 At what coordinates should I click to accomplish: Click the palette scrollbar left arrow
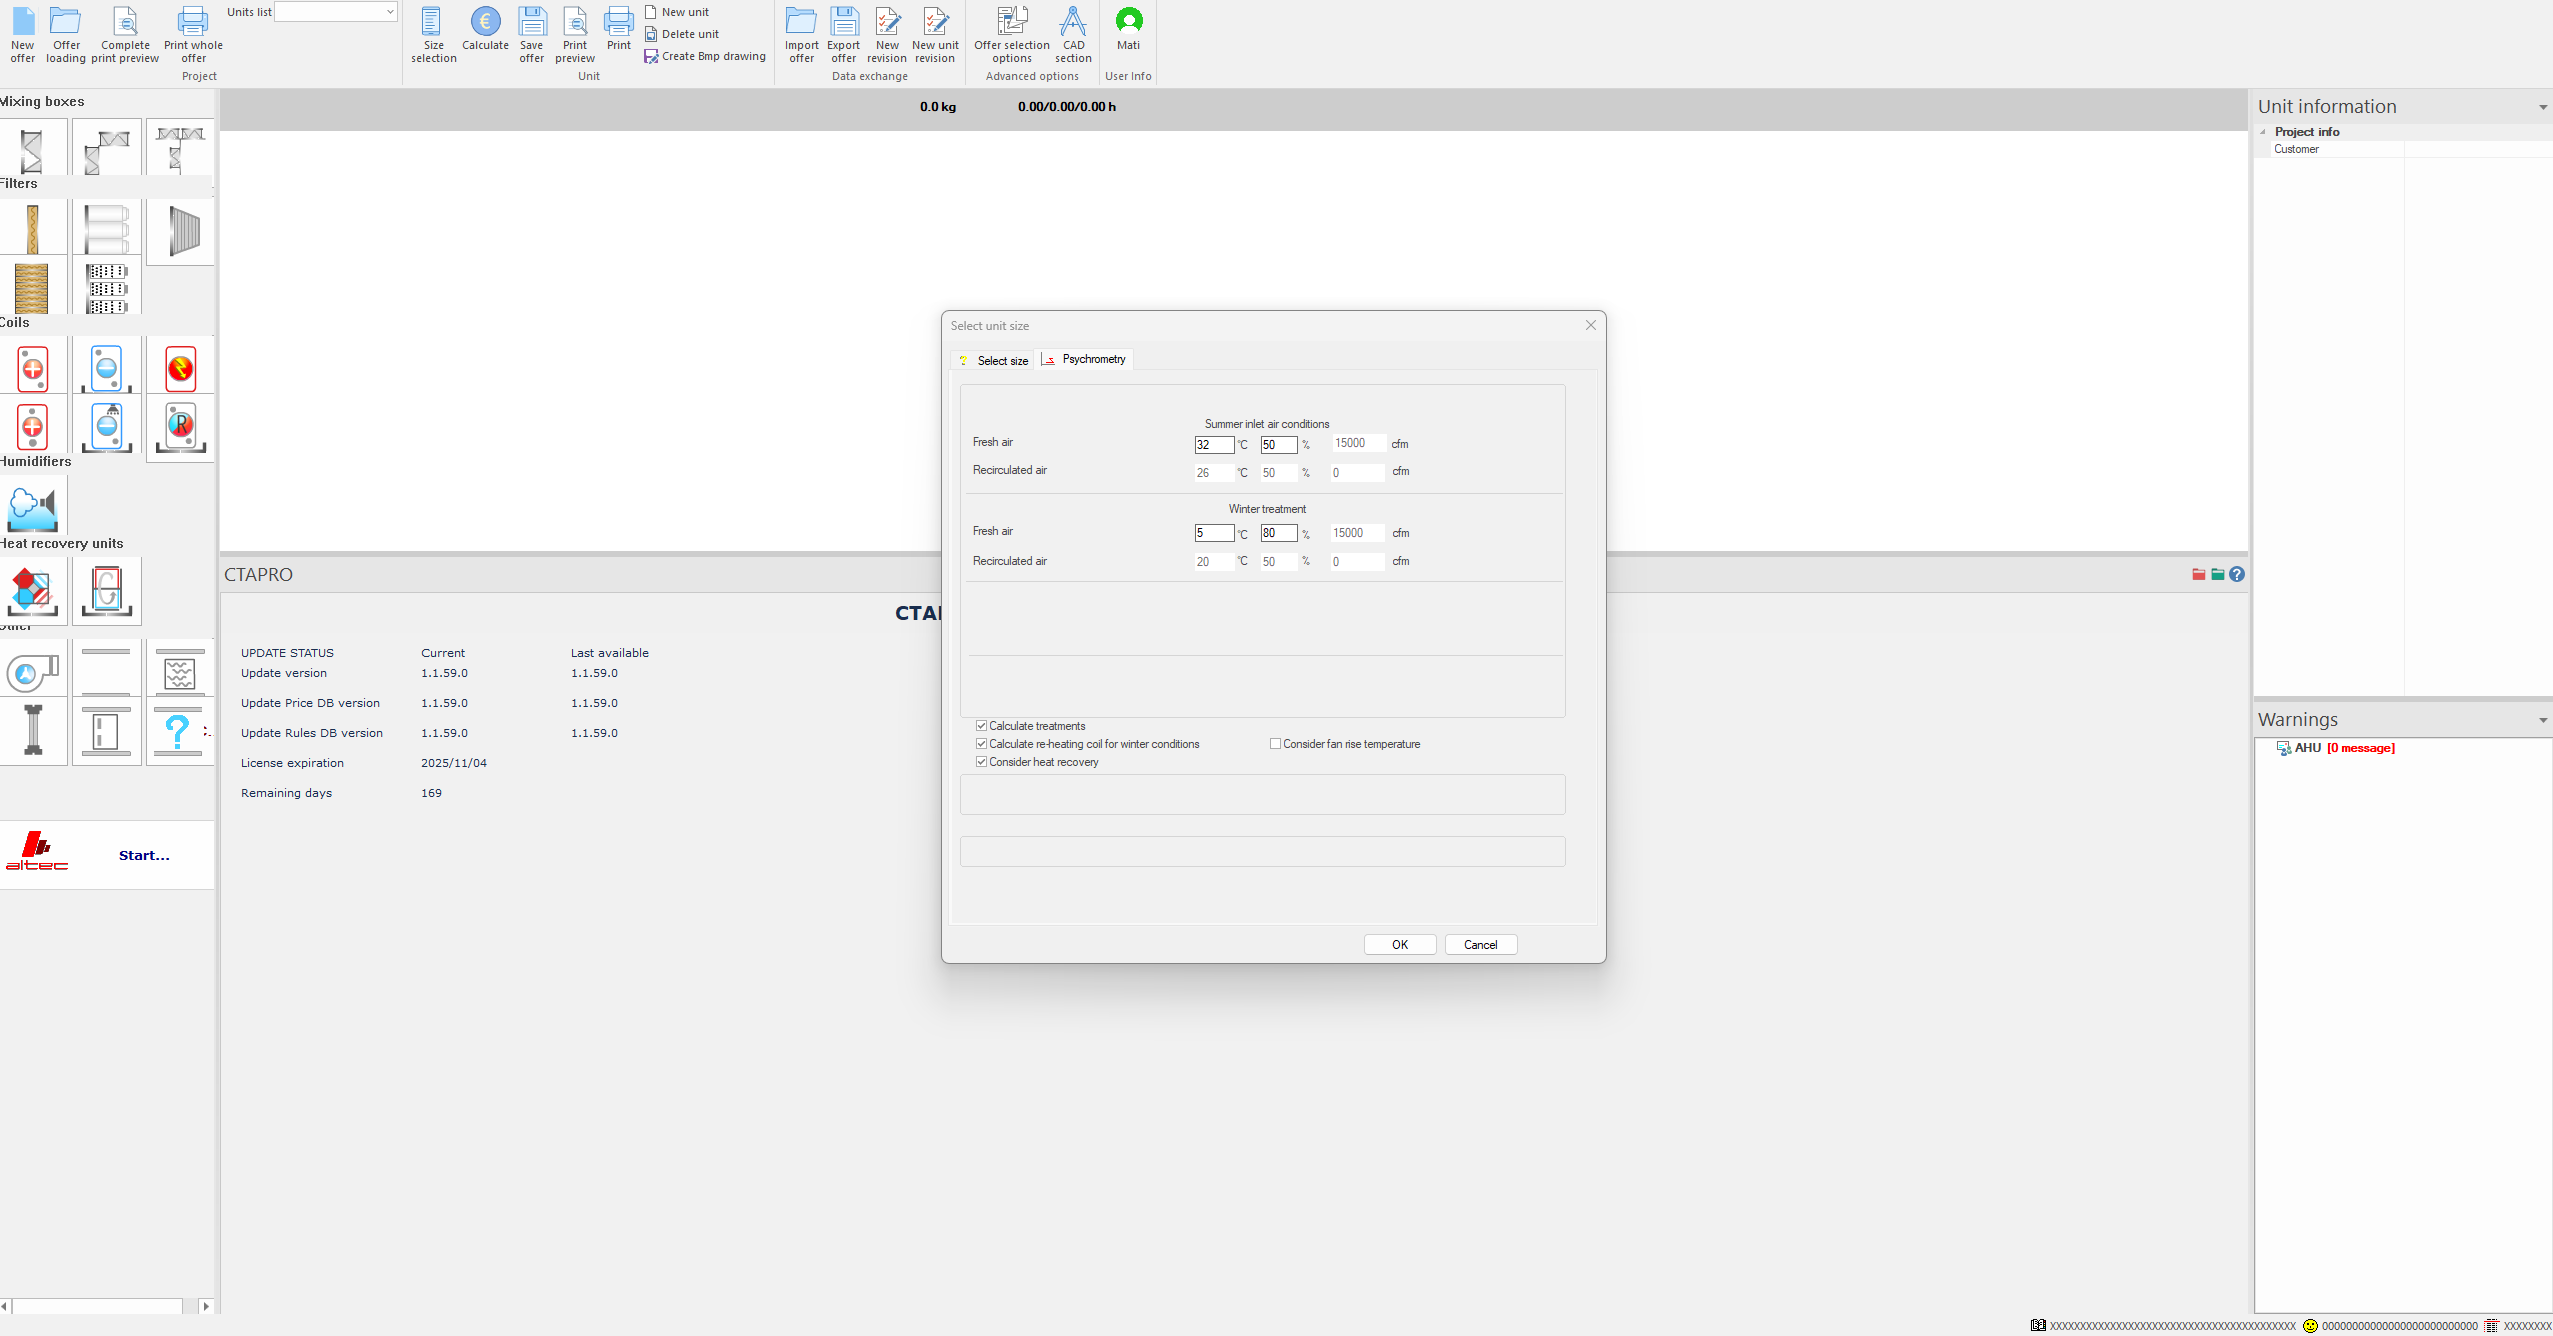point(5,1306)
